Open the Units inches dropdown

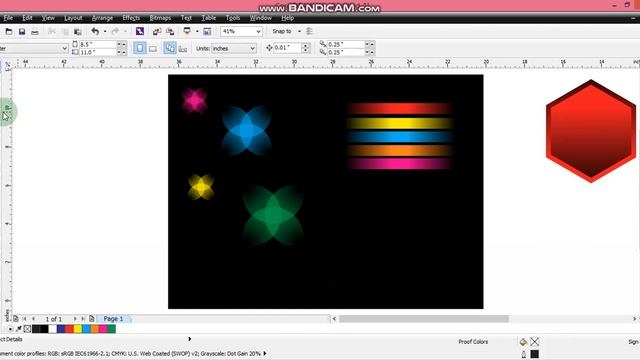[253, 49]
